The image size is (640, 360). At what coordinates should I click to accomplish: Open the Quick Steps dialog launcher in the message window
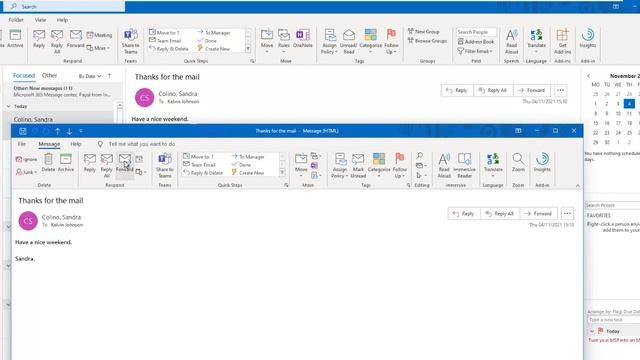coord(286,185)
